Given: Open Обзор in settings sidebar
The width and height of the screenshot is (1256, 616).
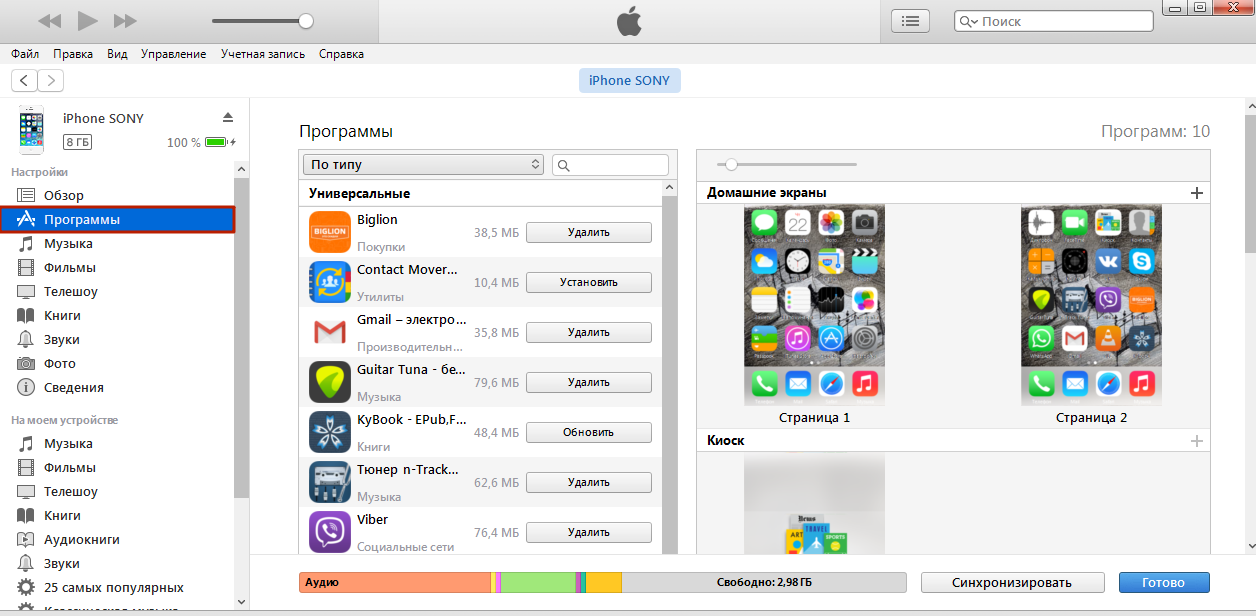Looking at the screenshot, I should (117, 195).
